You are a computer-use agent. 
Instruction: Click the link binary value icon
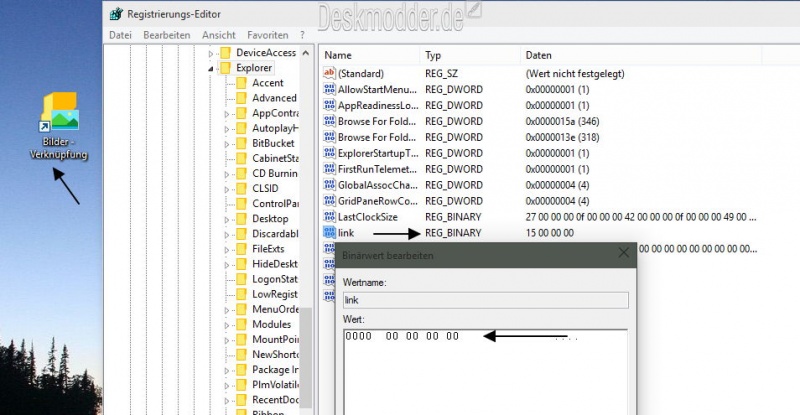point(329,233)
